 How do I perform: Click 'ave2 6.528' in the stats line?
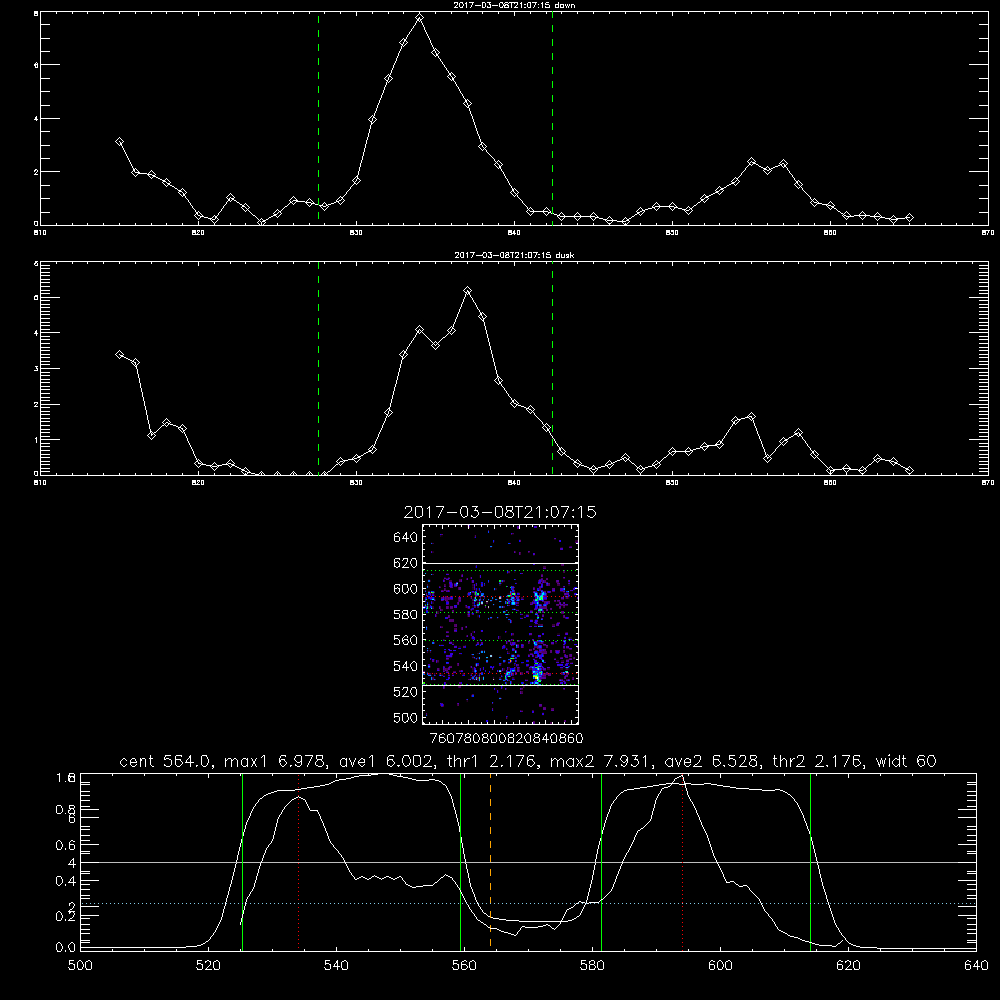pos(712,761)
